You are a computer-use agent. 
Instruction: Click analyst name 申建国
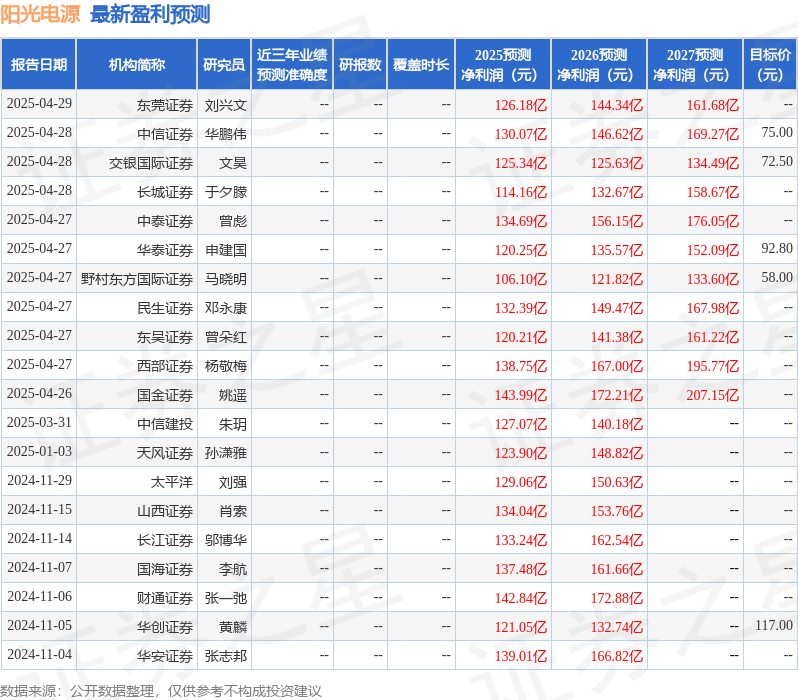(225, 250)
